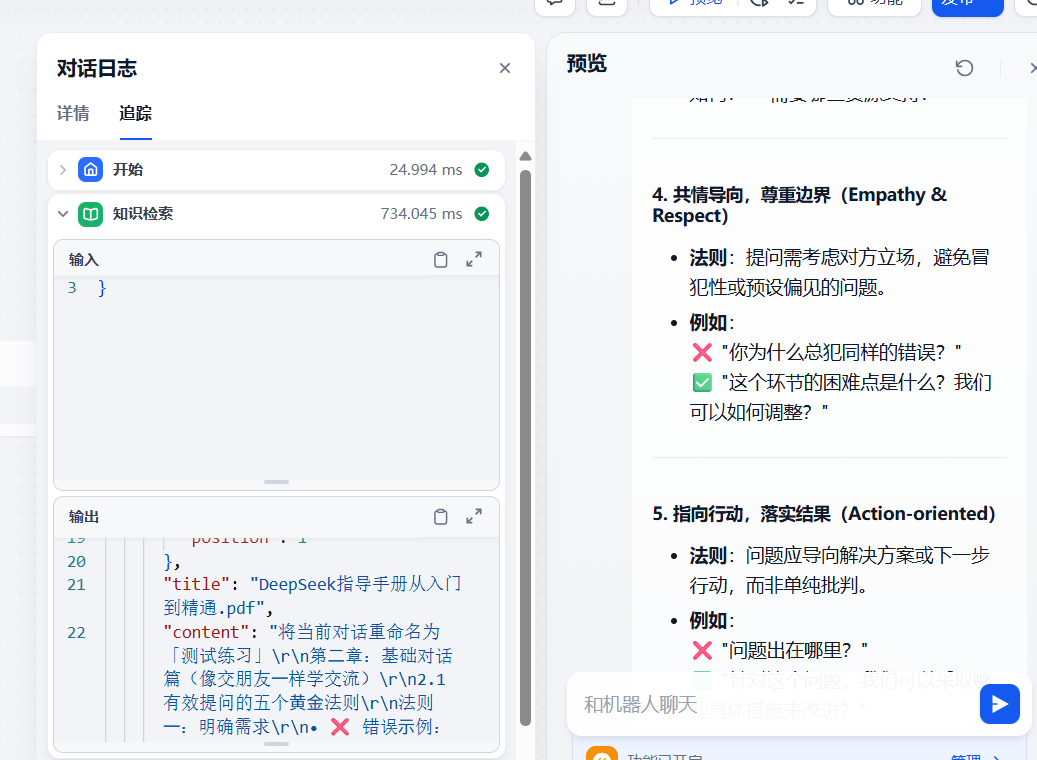Click the 输出 panel resize handle
This screenshot has height=760, width=1037.
pos(276,744)
